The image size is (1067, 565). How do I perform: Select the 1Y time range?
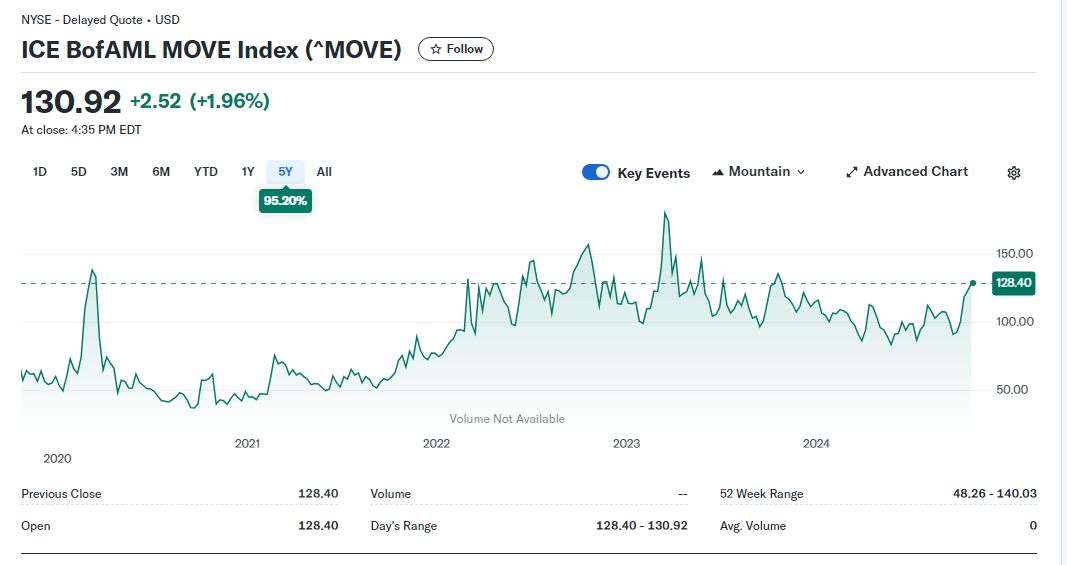[x=248, y=172]
